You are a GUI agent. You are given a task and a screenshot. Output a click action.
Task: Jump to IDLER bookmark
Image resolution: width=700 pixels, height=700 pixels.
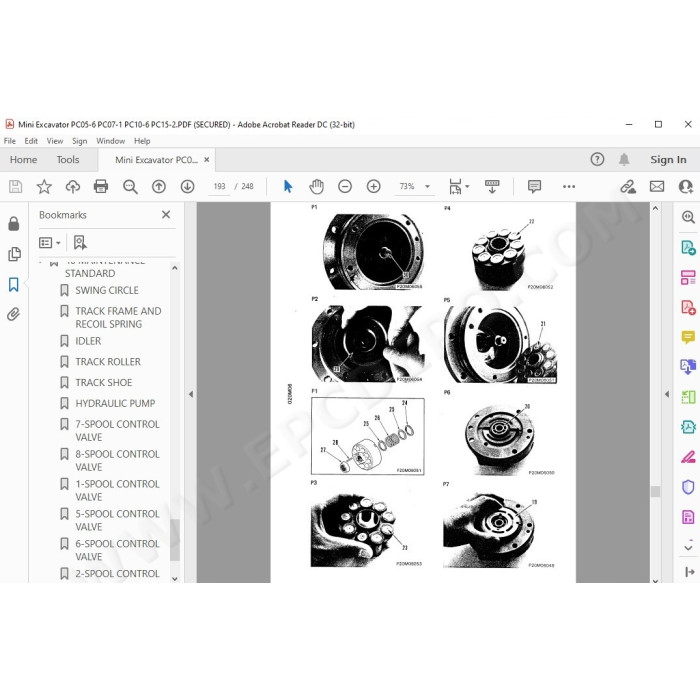[88, 341]
